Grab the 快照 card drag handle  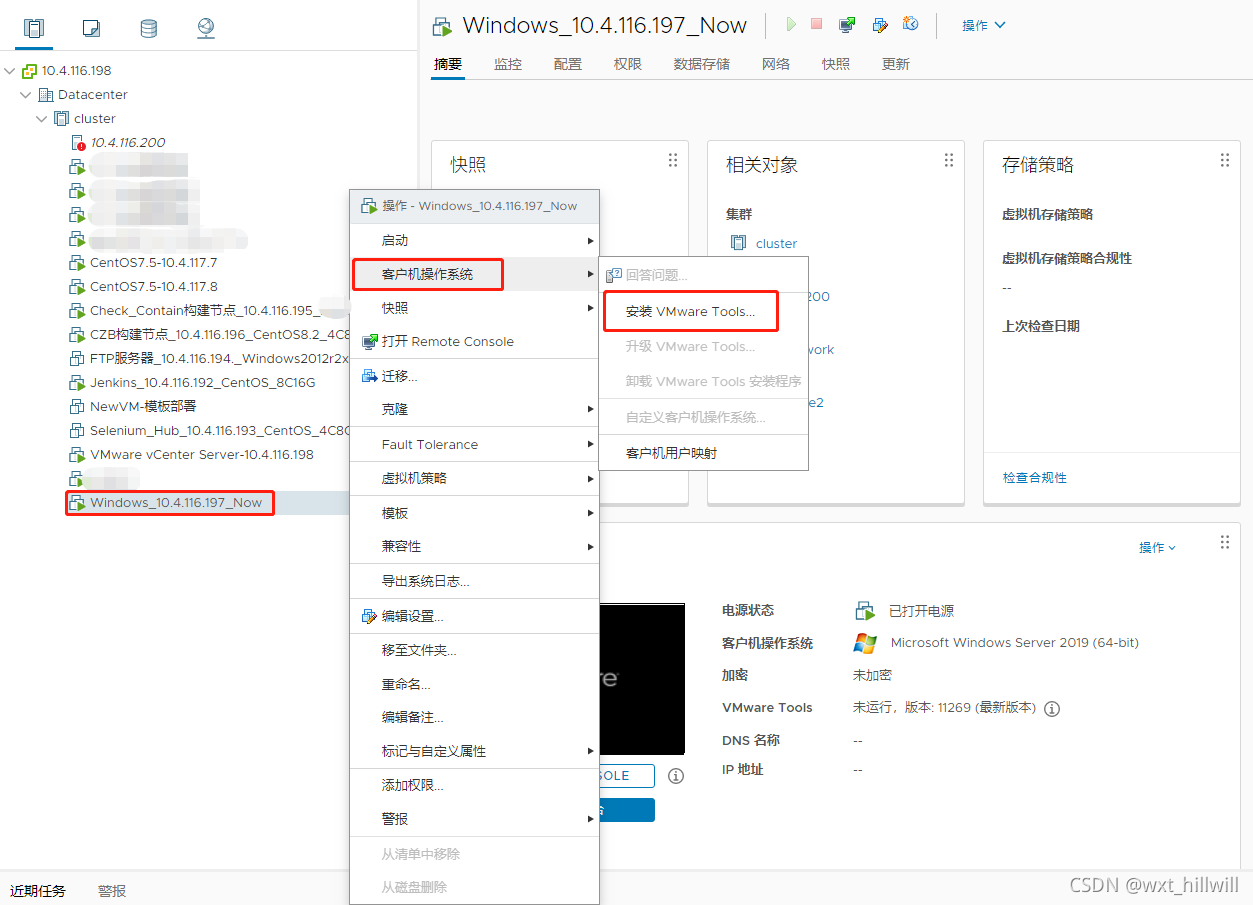pyautogui.click(x=673, y=160)
